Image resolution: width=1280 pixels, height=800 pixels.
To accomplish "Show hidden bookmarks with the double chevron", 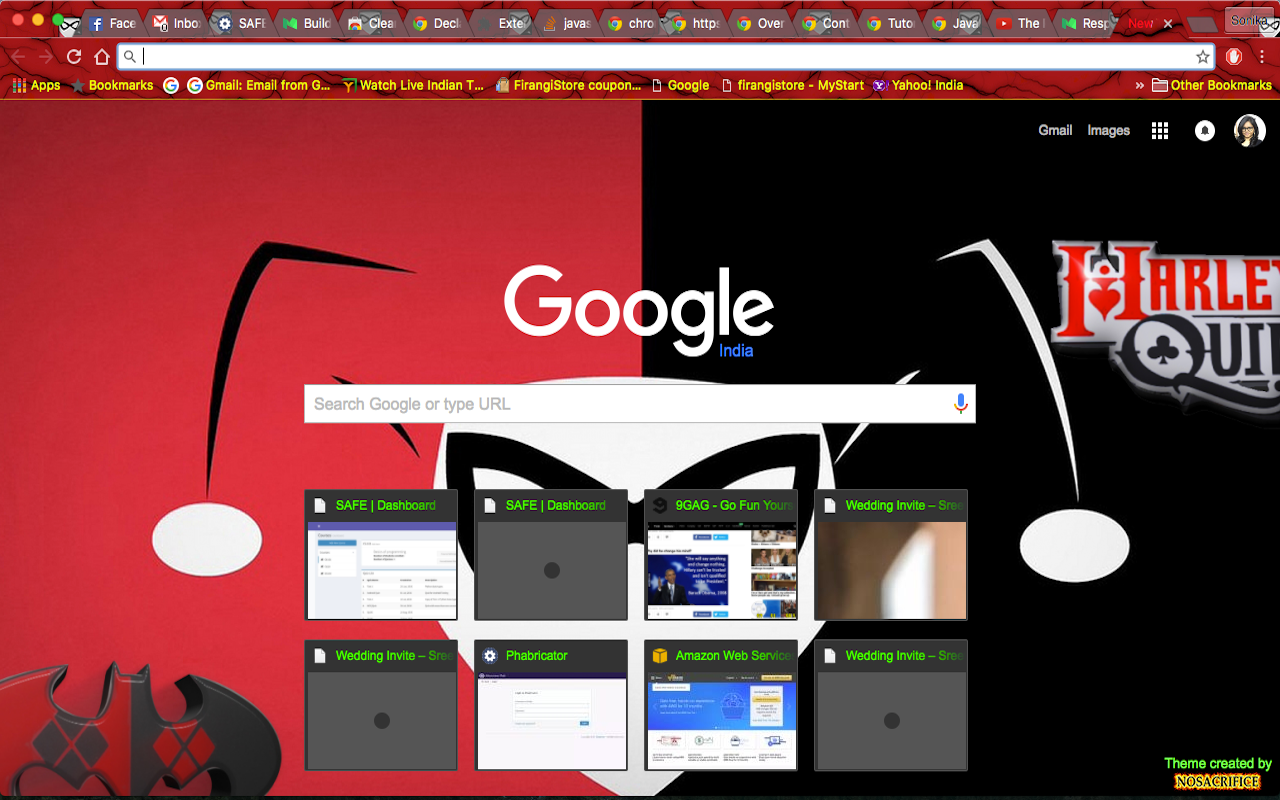I will (x=1139, y=85).
